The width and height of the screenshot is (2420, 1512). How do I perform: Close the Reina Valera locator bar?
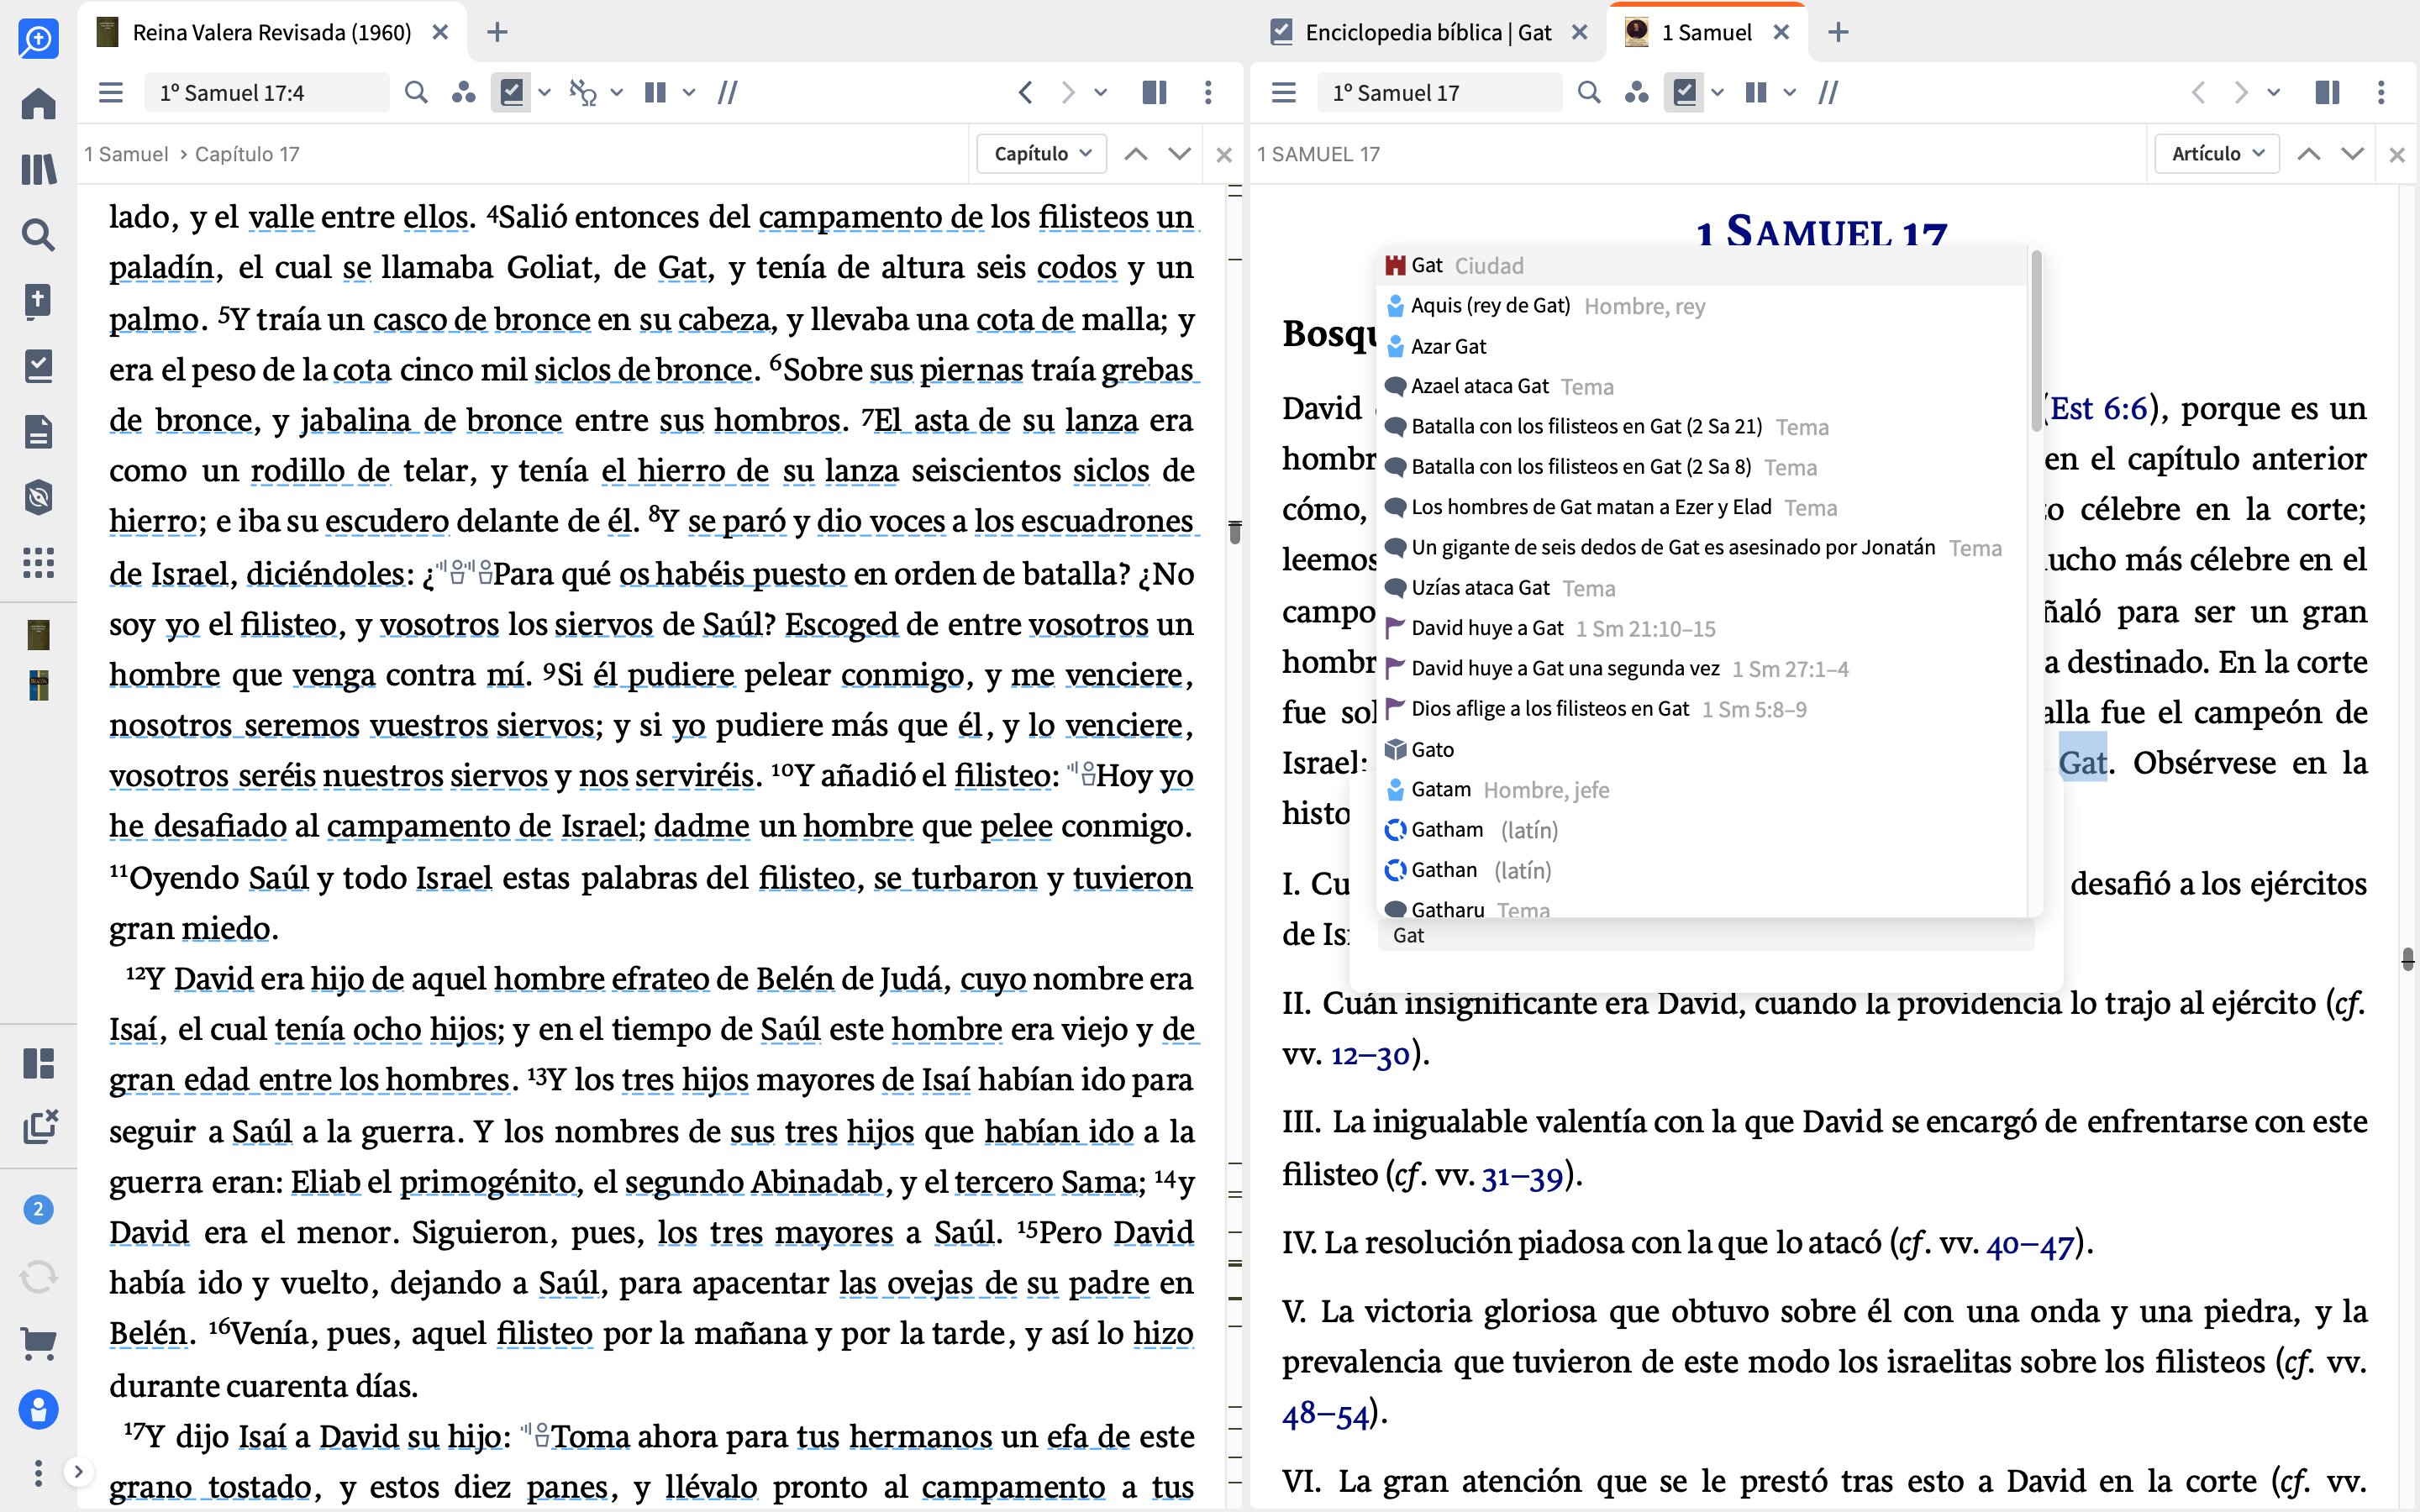click(1224, 155)
